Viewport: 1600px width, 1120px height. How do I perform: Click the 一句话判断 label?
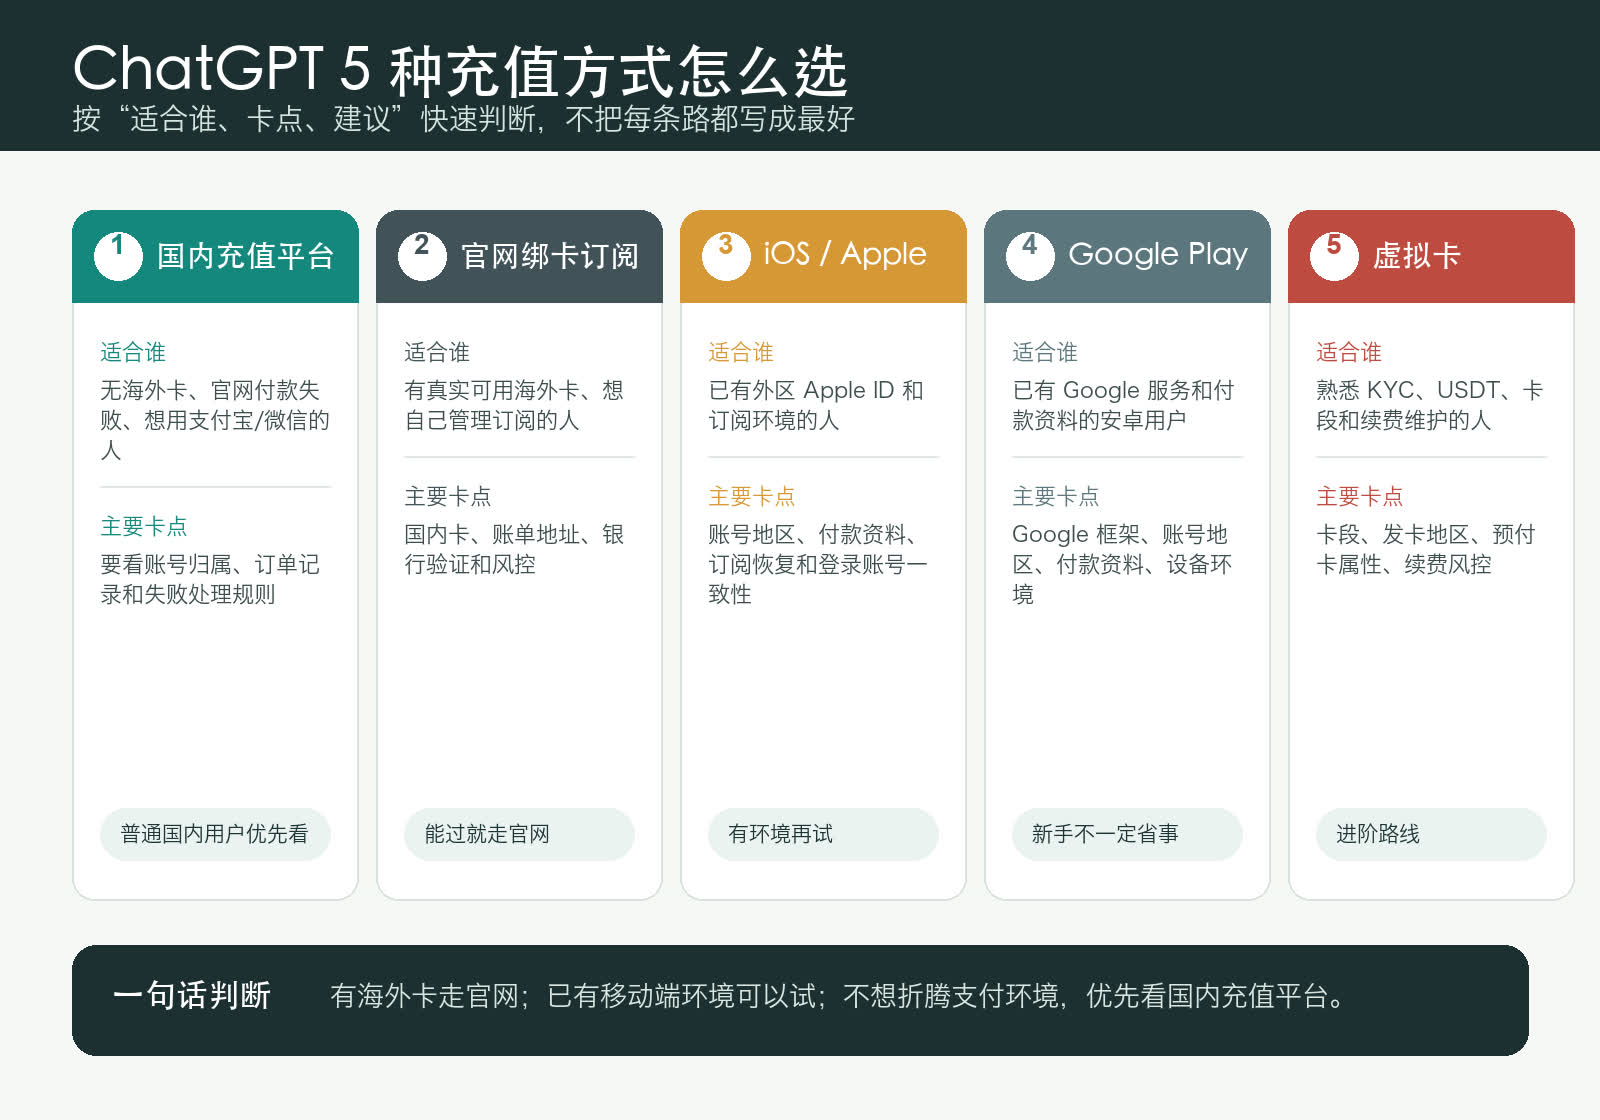pyautogui.click(x=192, y=996)
